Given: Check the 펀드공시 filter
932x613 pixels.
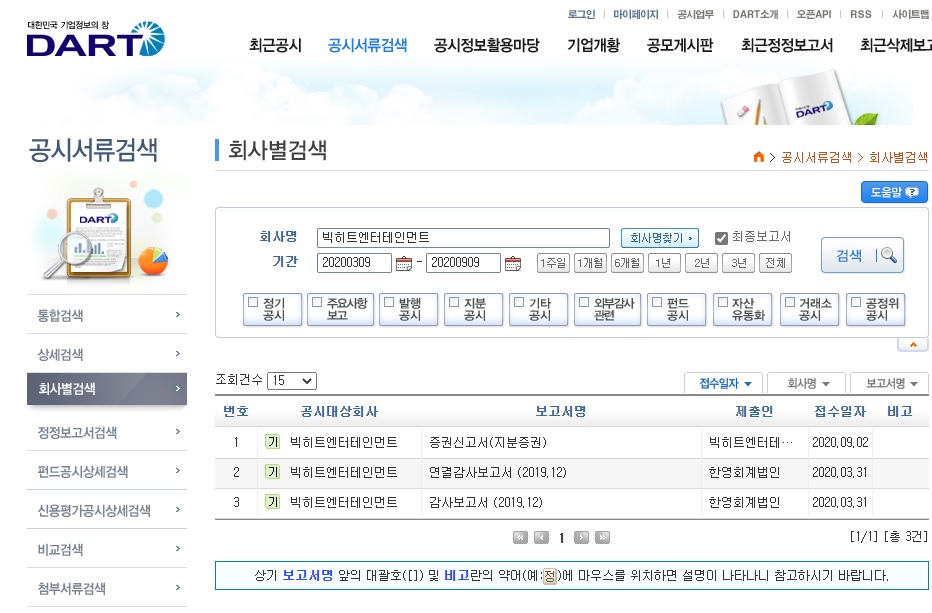Looking at the screenshot, I should coord(657,302).
